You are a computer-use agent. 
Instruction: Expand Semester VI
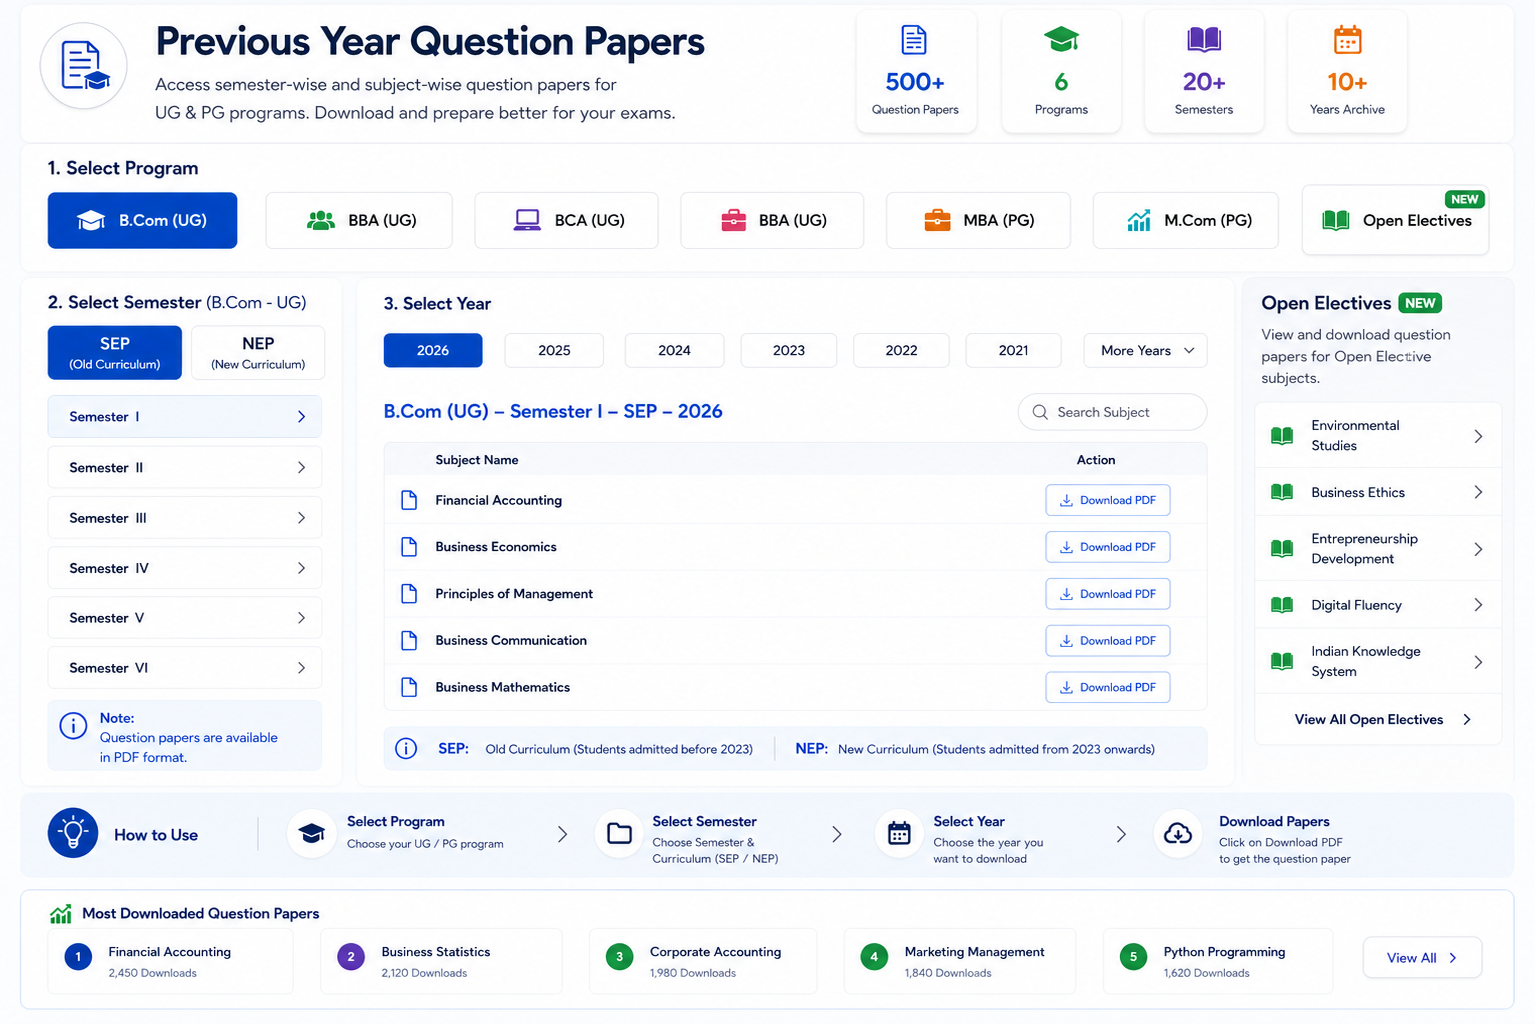click(x=185, y=668)
